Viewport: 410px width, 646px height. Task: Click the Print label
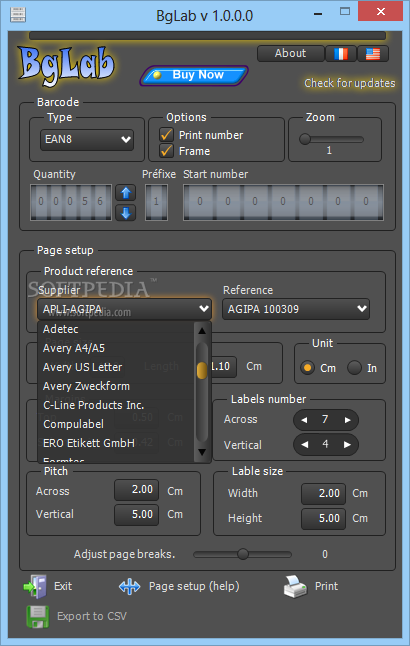[326, 586]
